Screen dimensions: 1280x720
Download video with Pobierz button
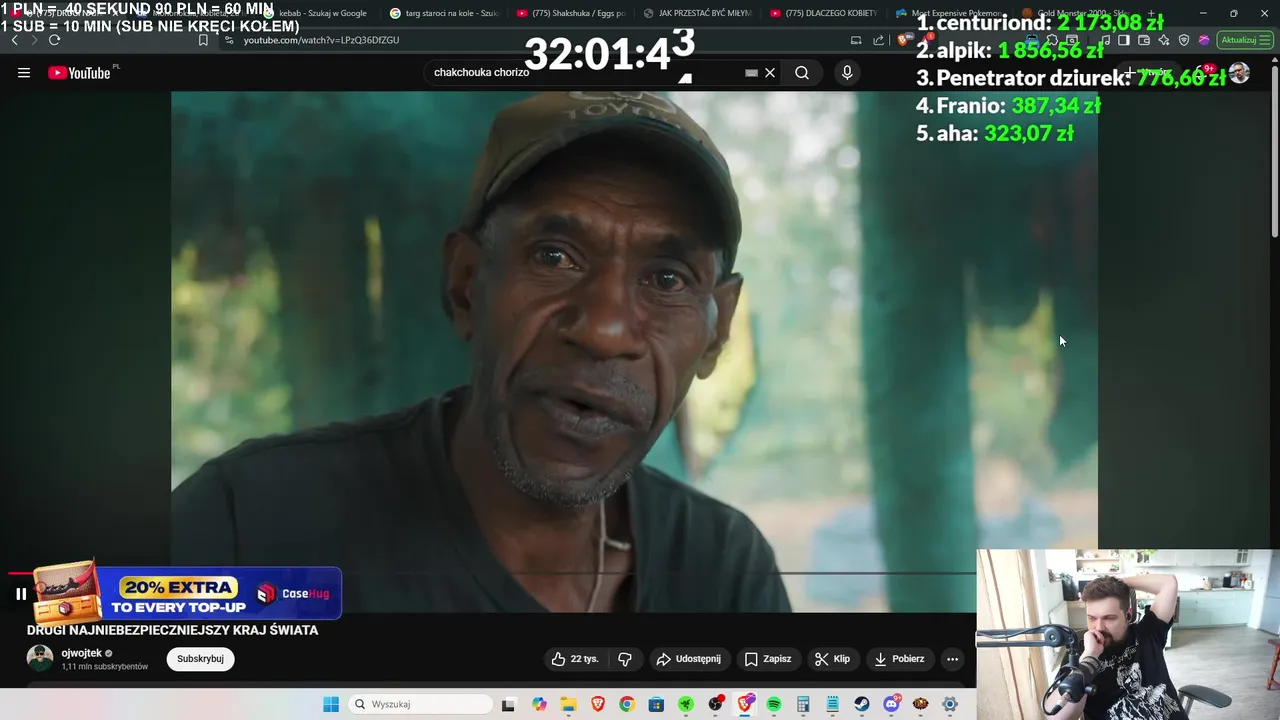pos(899,659)
